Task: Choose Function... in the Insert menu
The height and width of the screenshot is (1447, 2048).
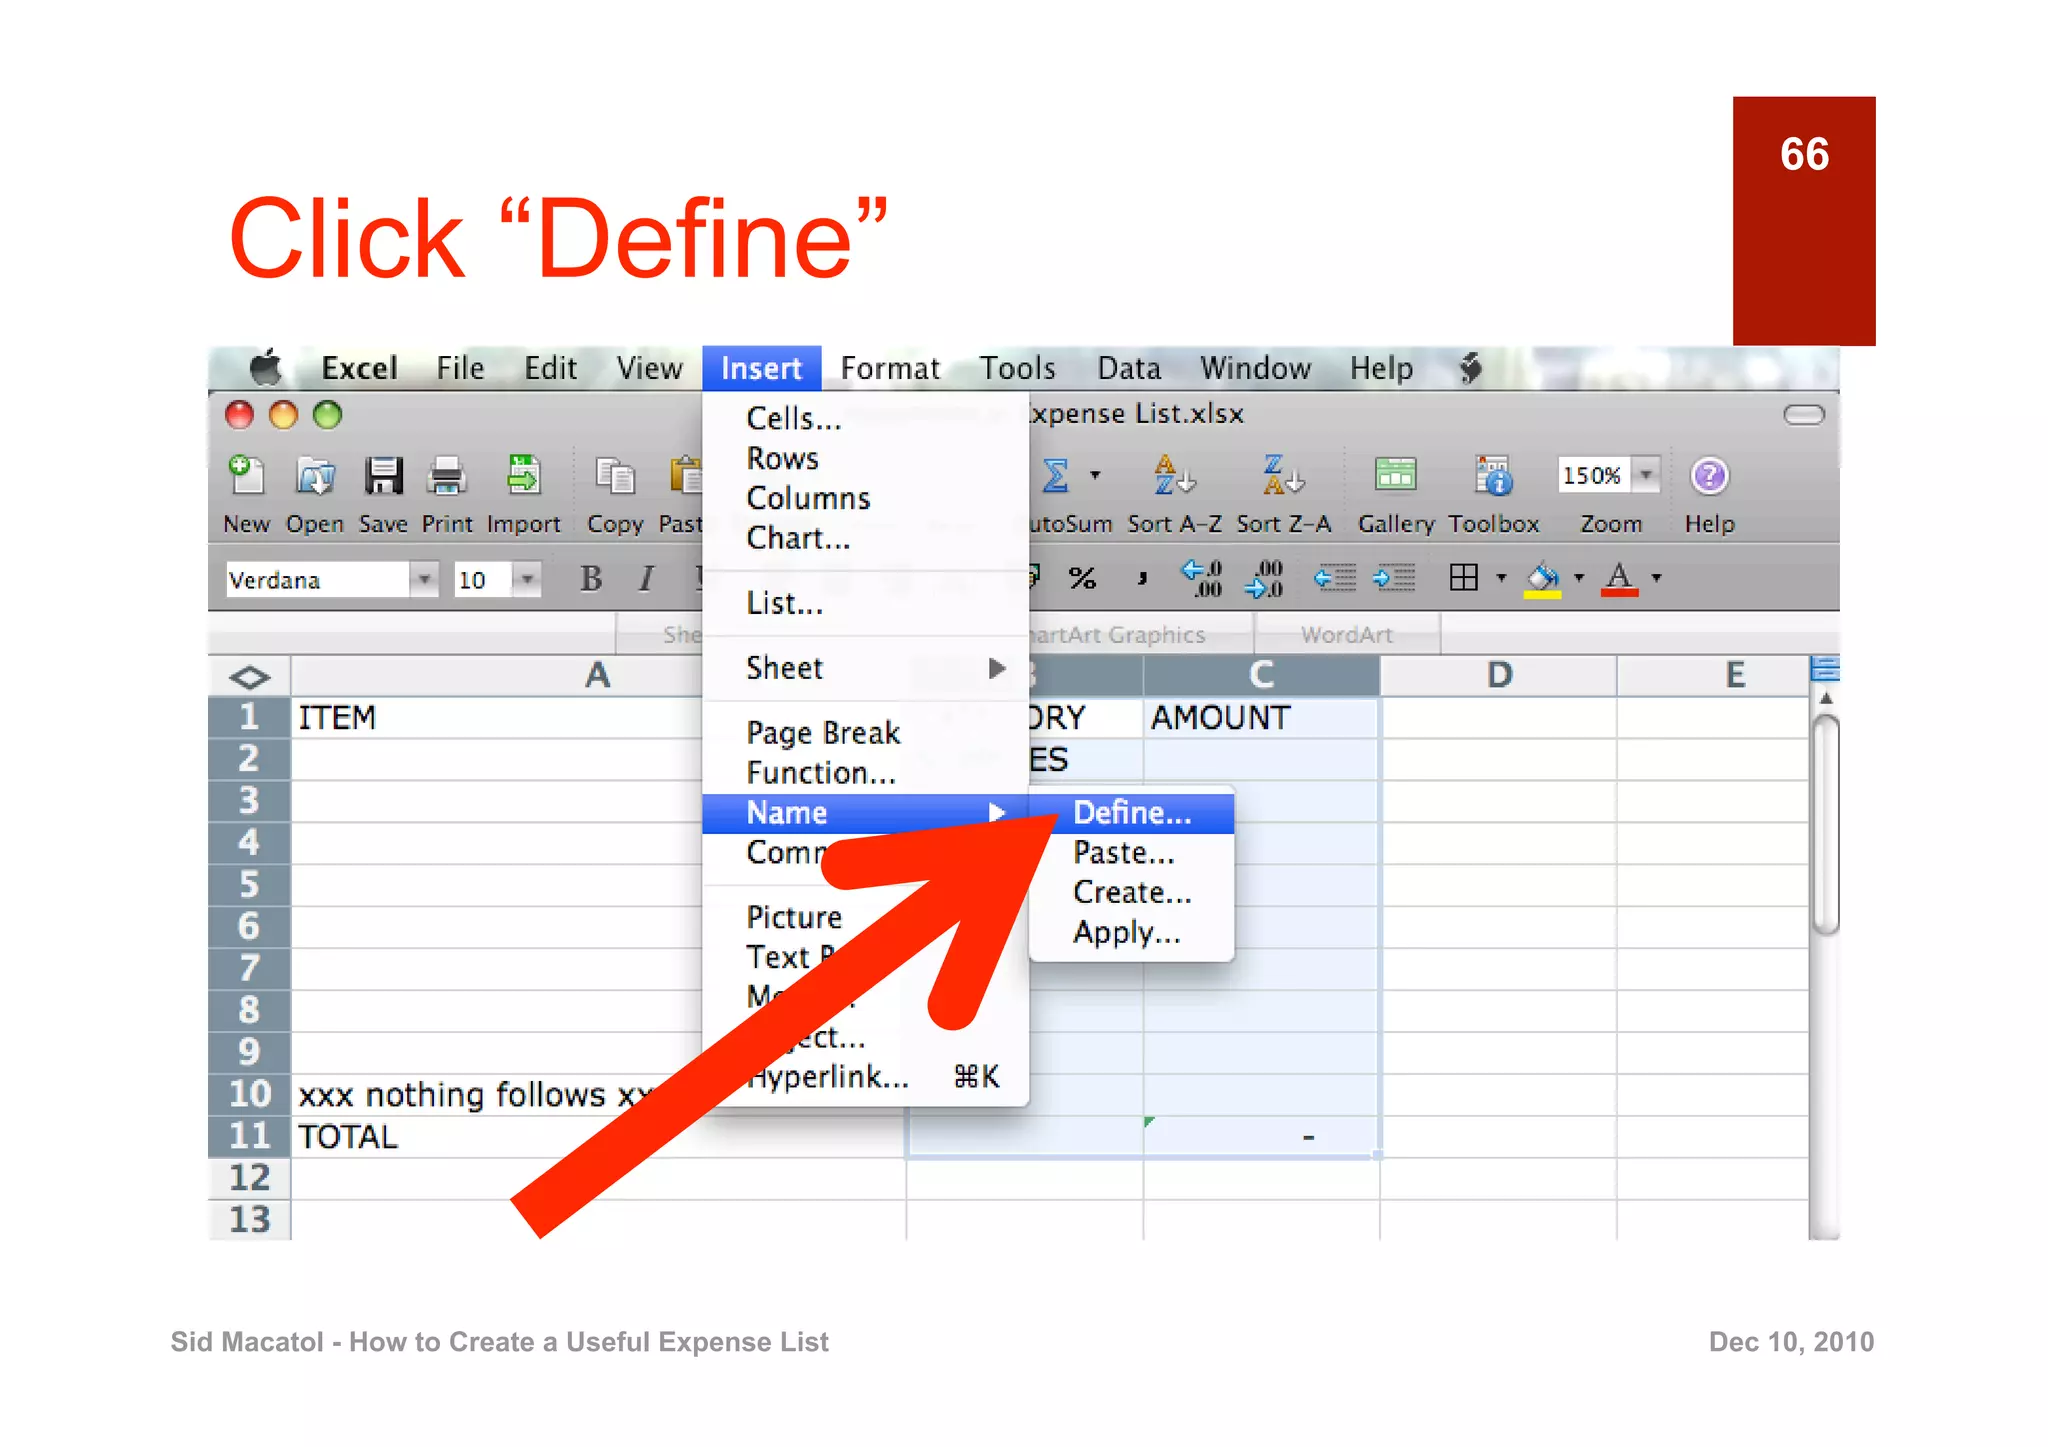Action: tap(866, 773)
